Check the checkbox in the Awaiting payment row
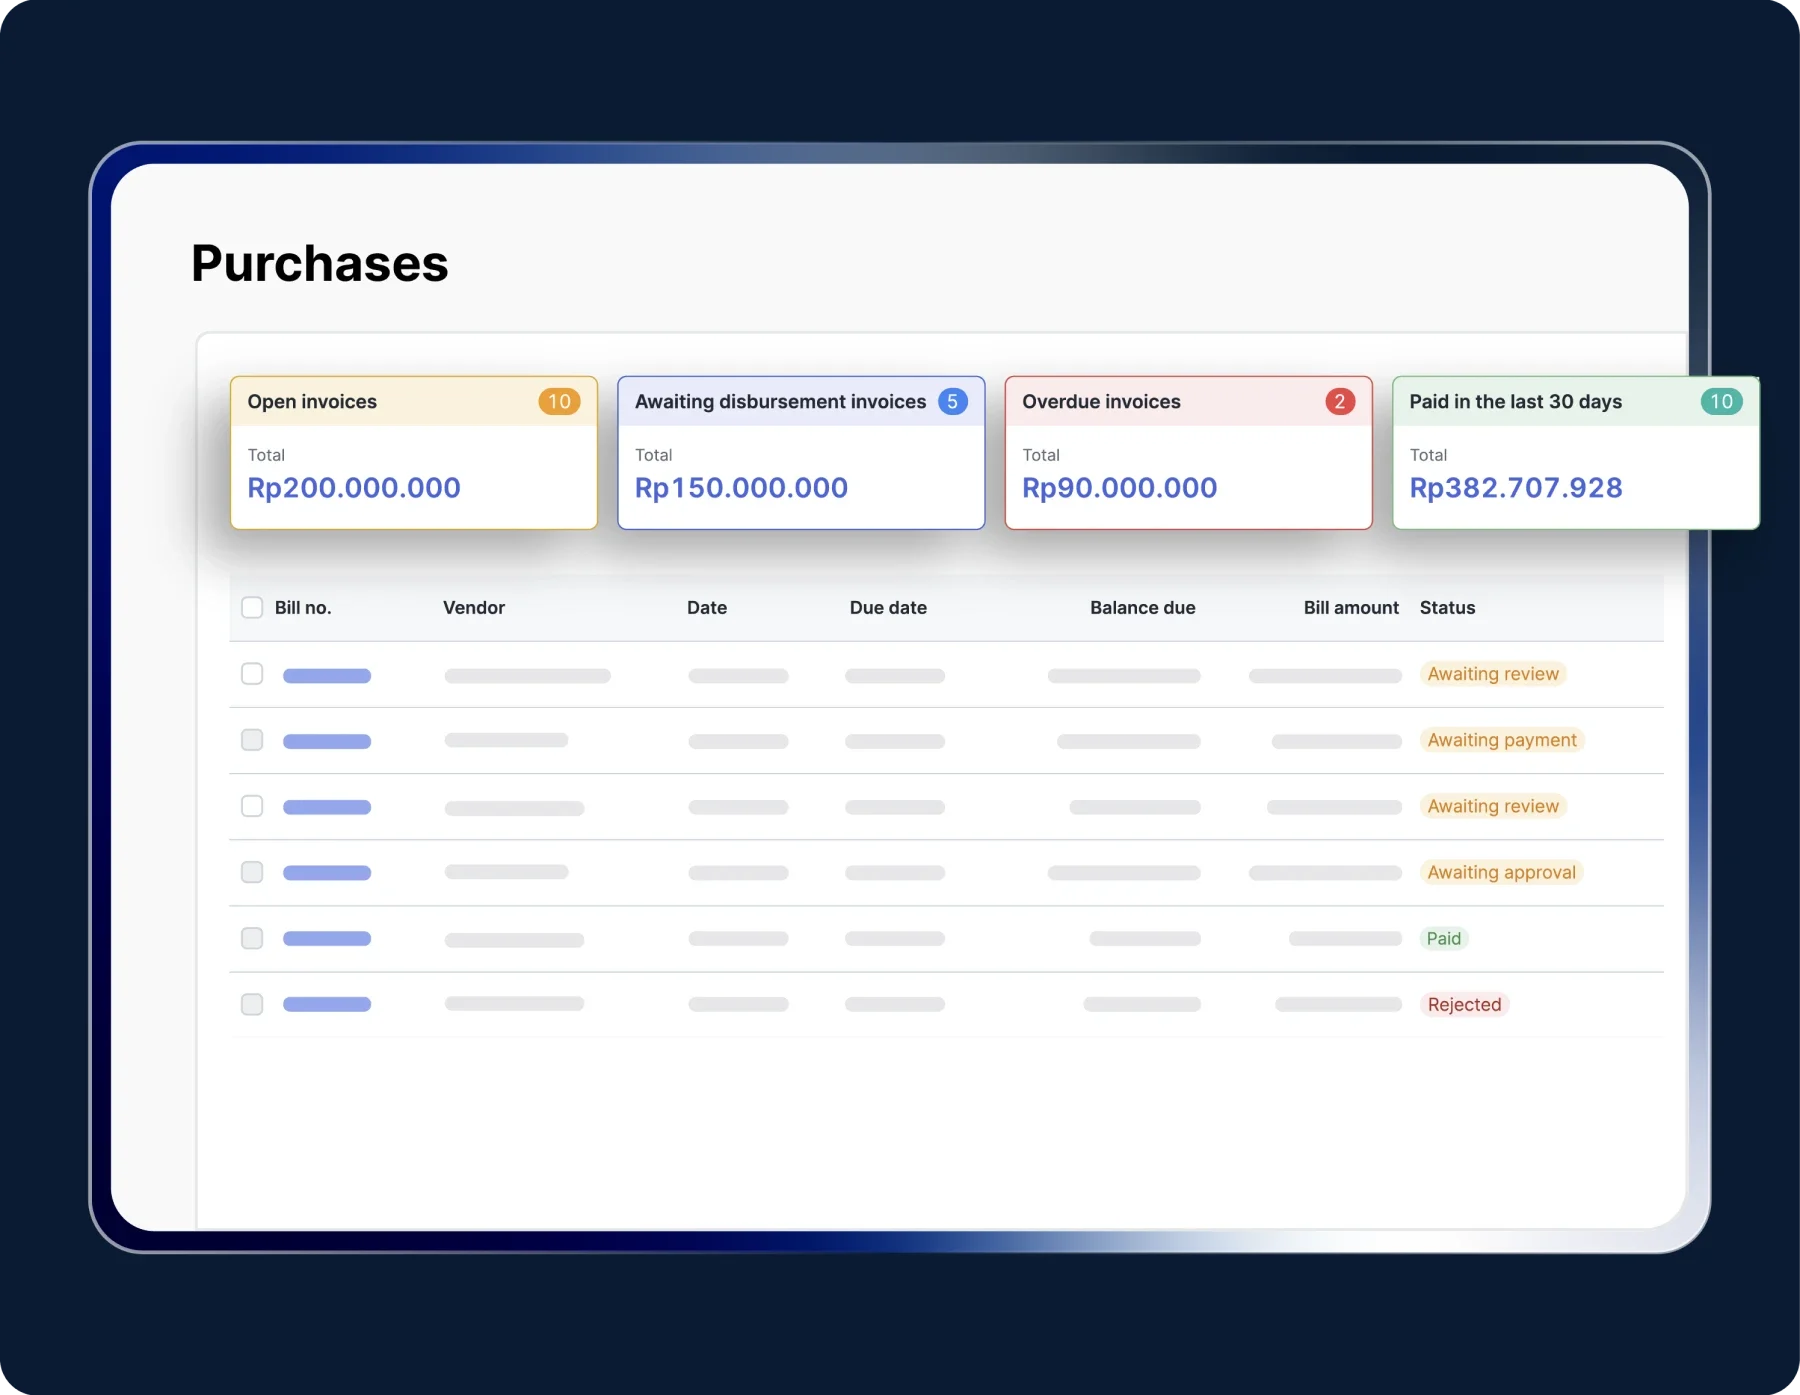1800x1395 pixels. (x=252, y=740)
